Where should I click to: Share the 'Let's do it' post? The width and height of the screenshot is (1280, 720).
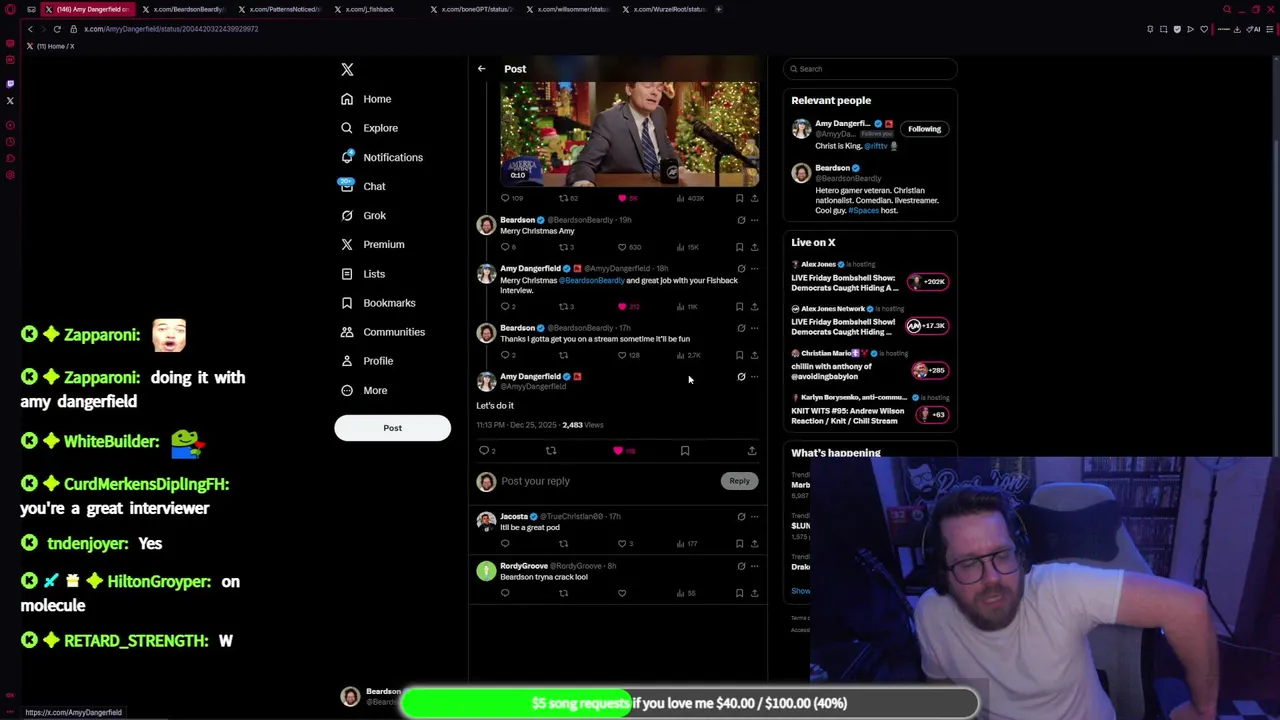752,451
